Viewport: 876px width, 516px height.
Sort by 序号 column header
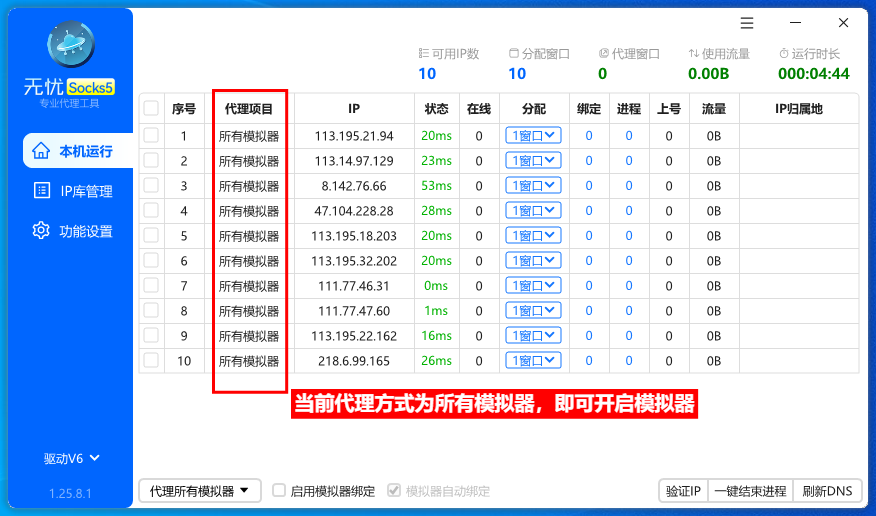(184, 109)
